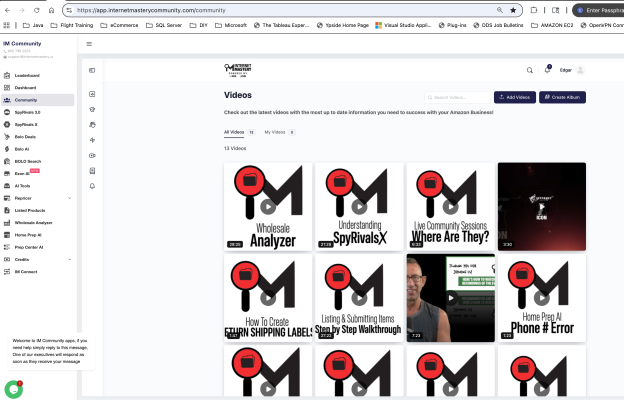The width and height of the screenshot is (624, 400).
Task: Switch to the My Videos tab
Action: [x=277, y=132]
